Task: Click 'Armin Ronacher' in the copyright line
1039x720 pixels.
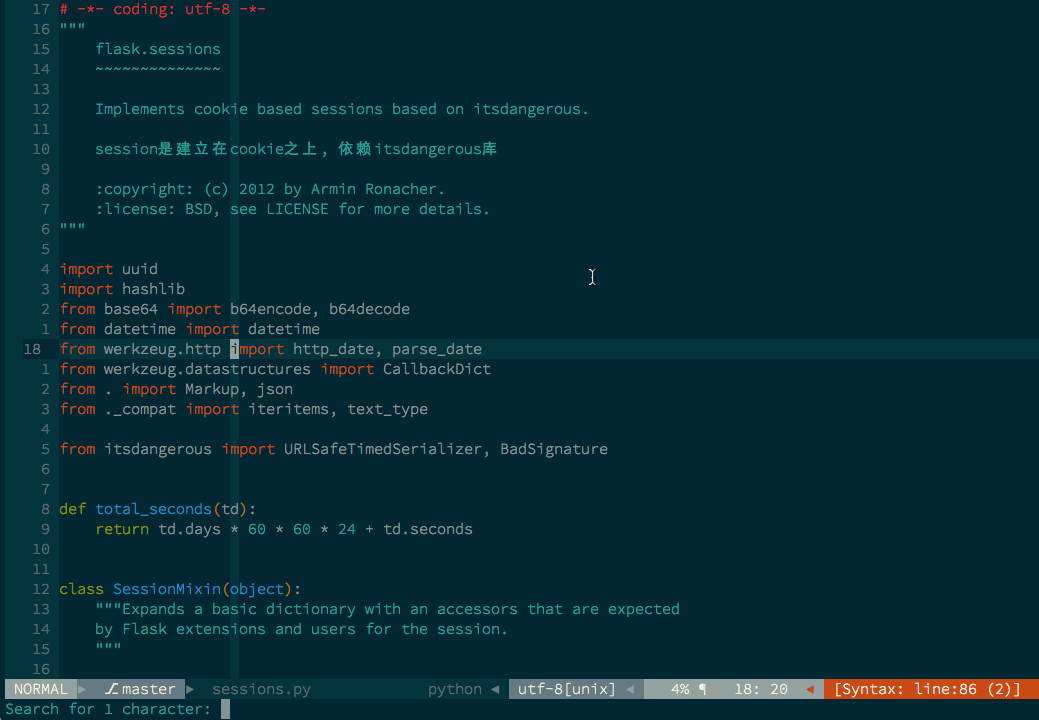Action: coord(373,189)
